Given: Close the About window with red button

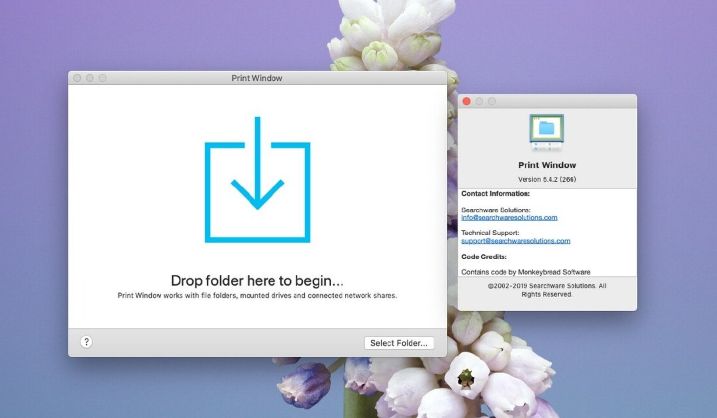Looking at the screenshot, I should pos(466,101).
